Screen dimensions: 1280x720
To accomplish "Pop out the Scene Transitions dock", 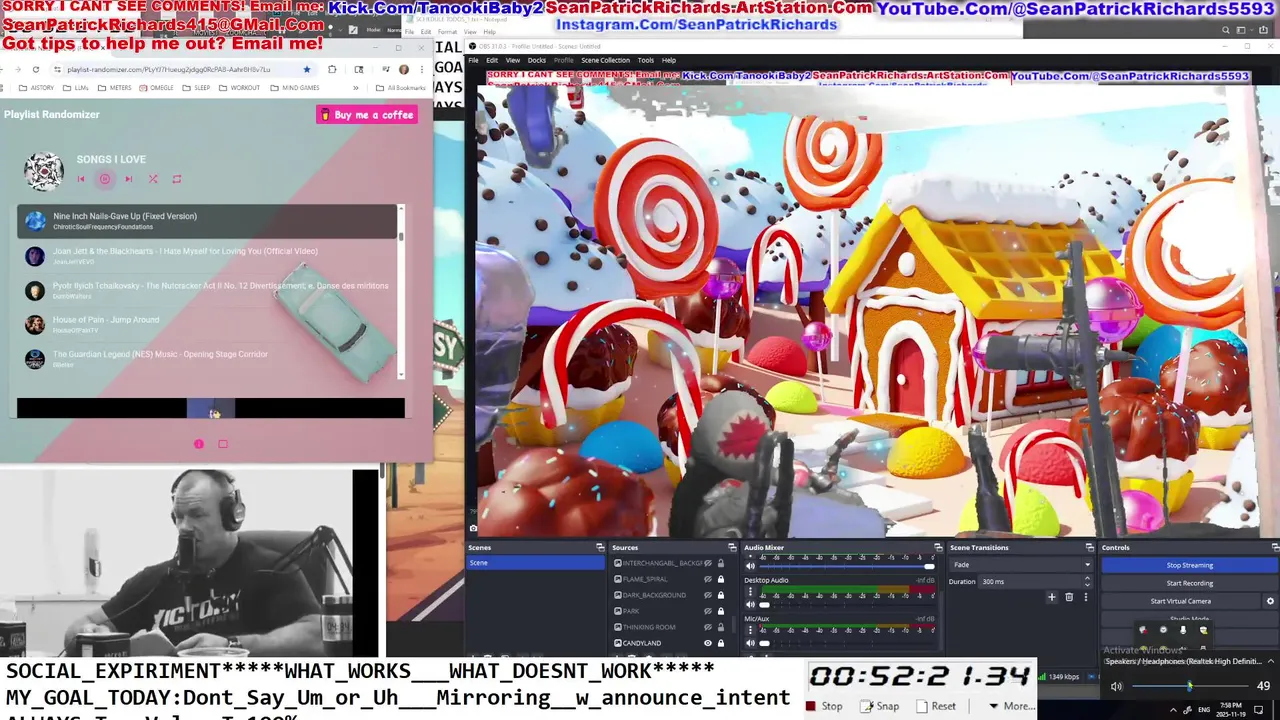I will 1090,547.
